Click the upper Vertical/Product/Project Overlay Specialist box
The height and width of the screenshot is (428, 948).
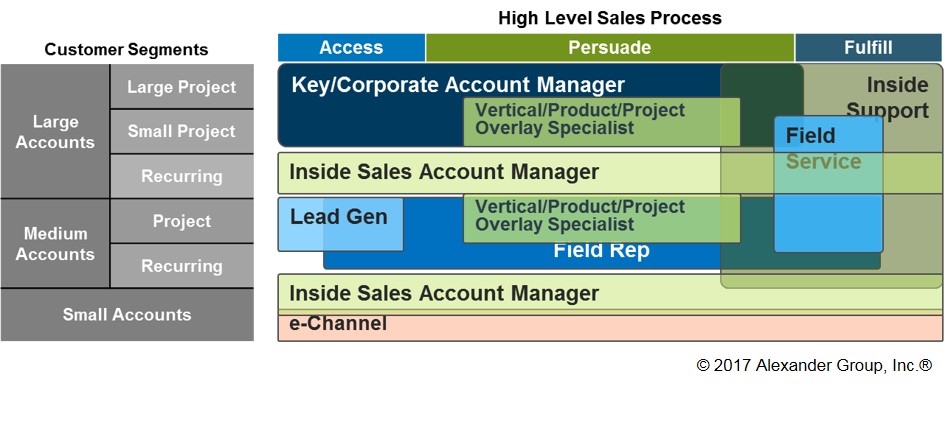click(x=602, y=122)
